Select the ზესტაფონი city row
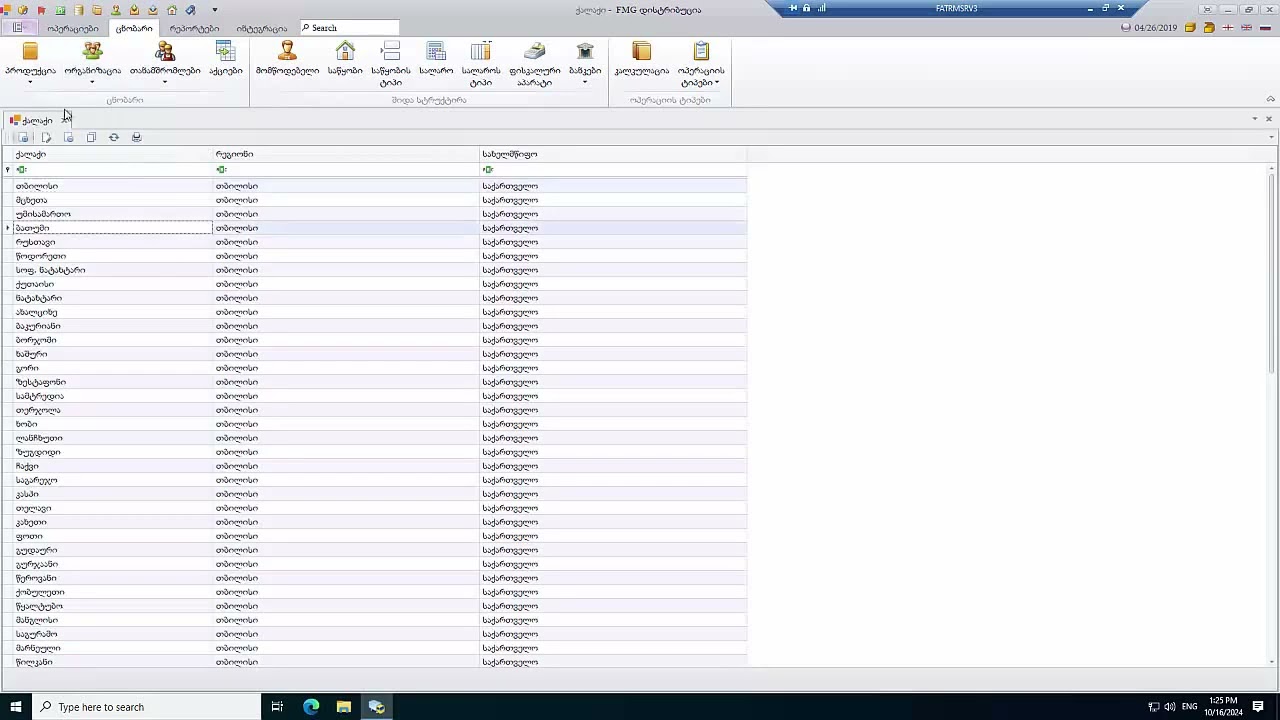1280x720 pixels. tap(379, 382)
